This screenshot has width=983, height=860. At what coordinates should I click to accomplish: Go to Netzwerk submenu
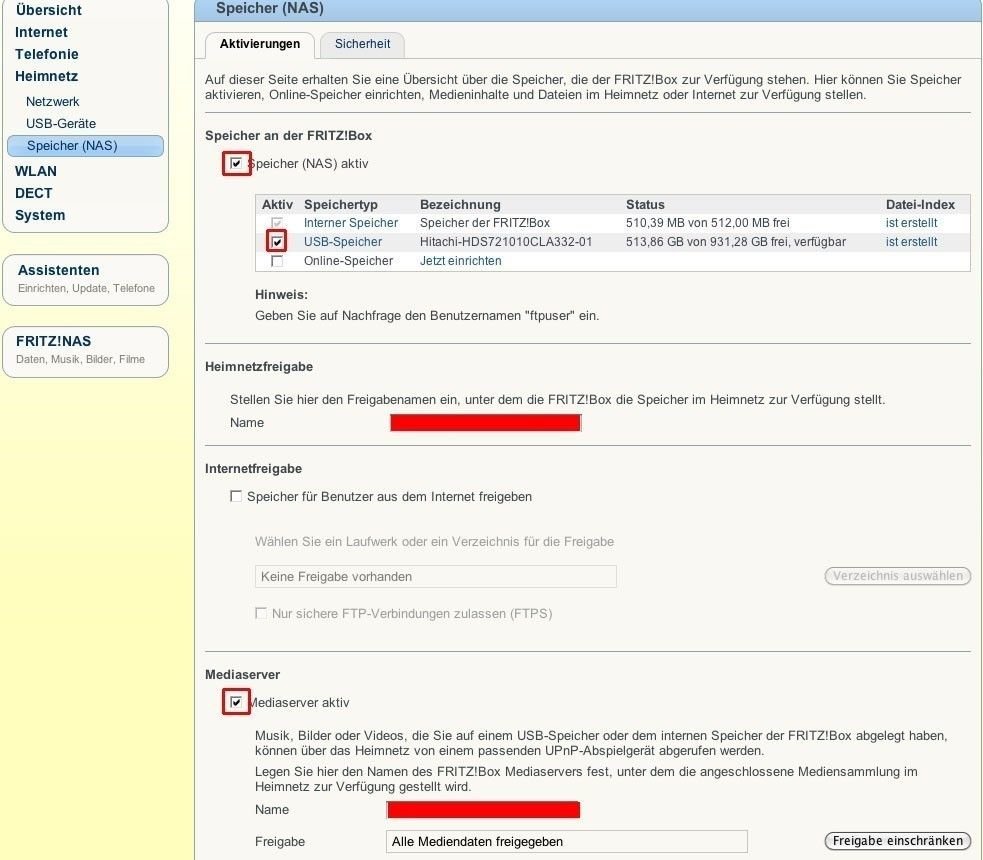pos(53,102)
